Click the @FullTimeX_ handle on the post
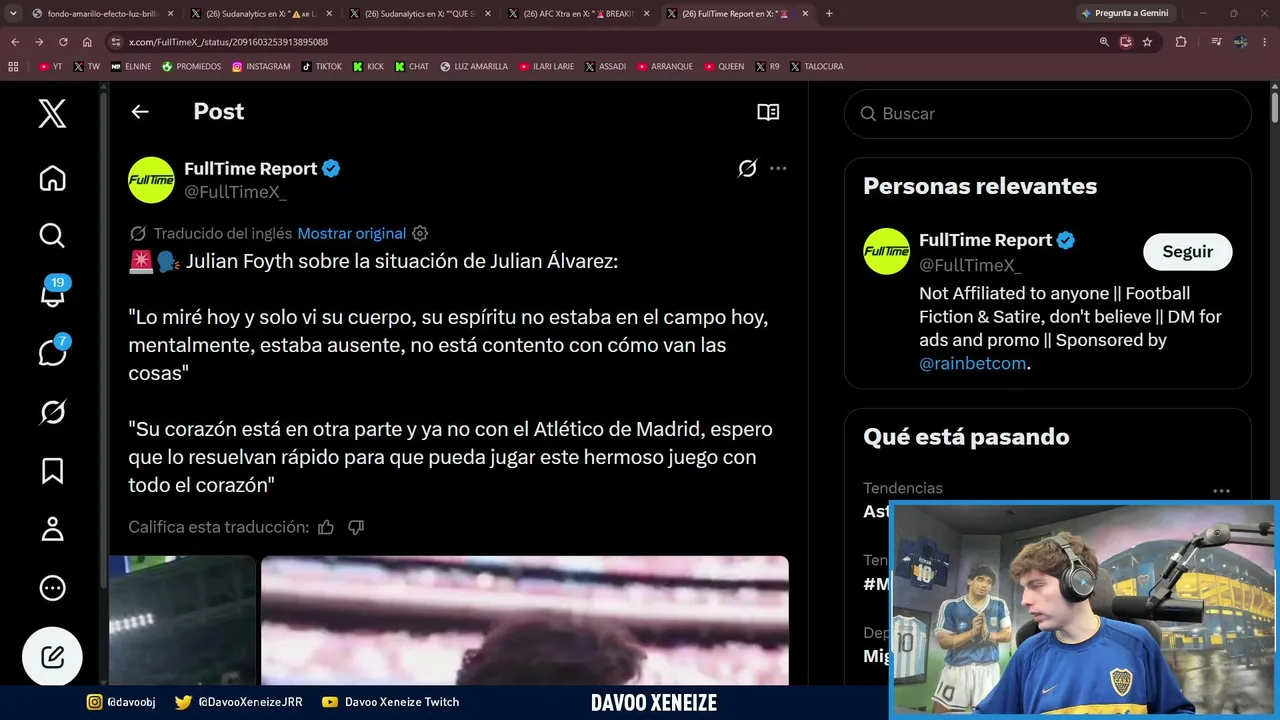1280x720 pixels. (x=235, y=192)
